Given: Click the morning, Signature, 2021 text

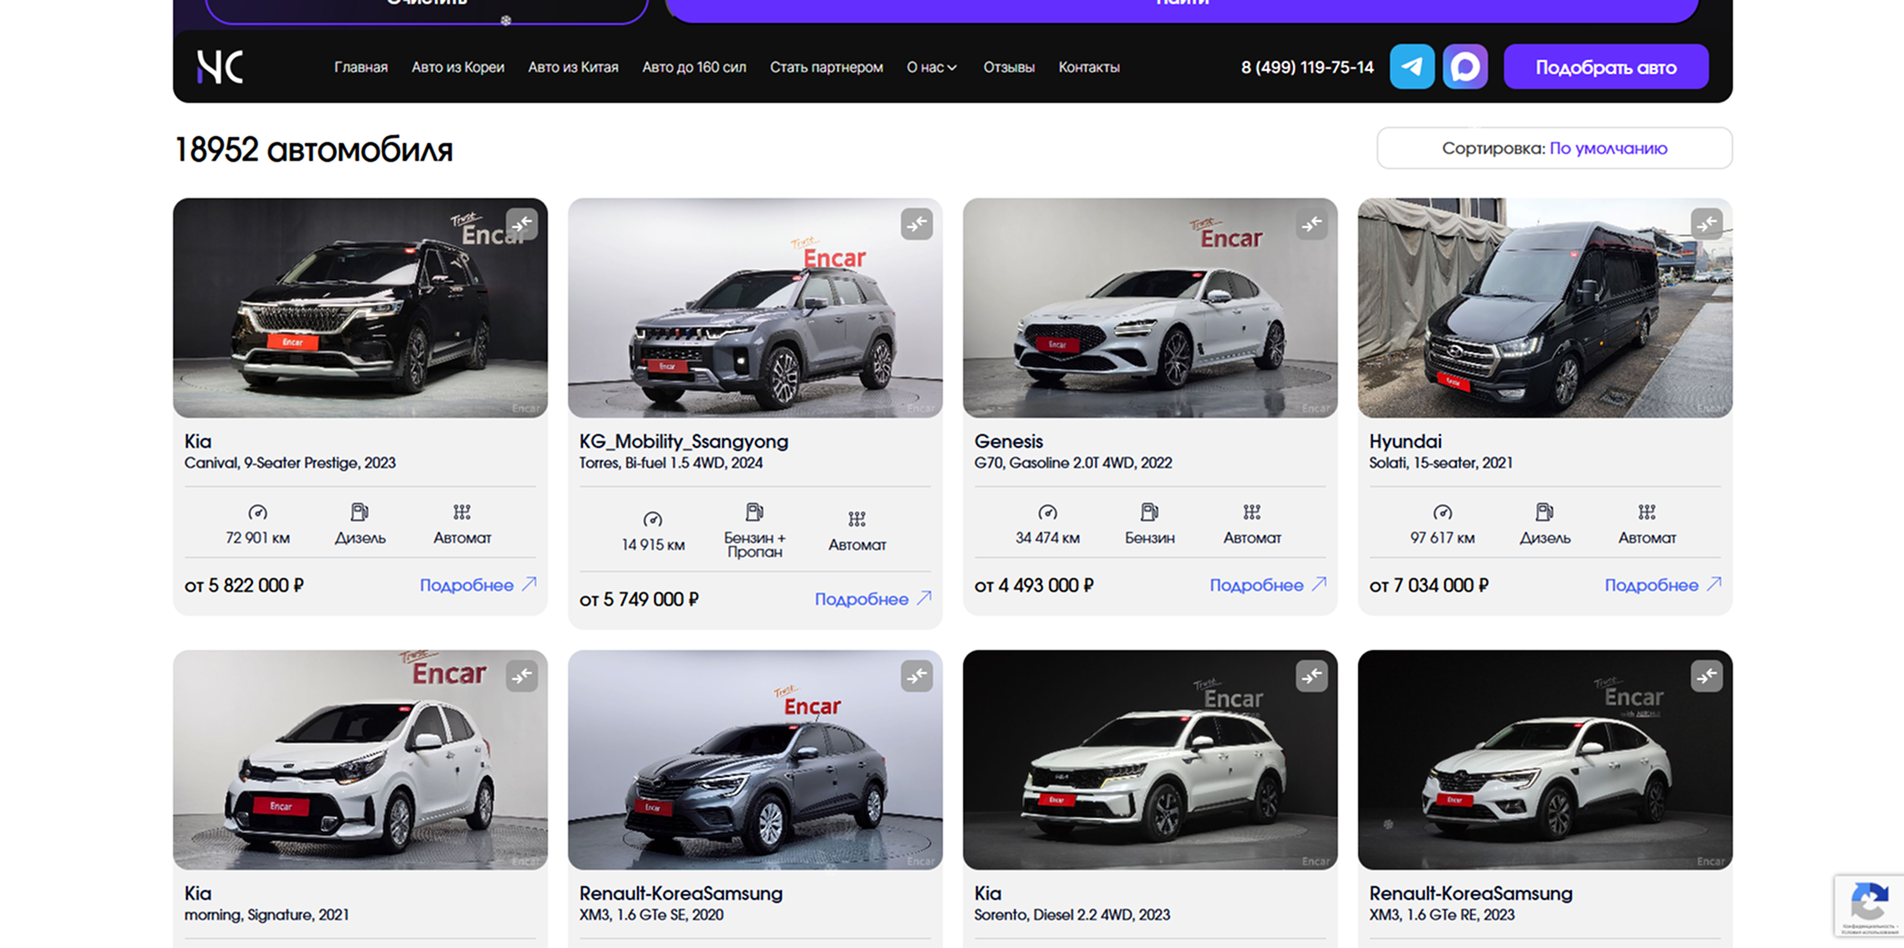Looking at the screenshot, I should tap(267, 915).
